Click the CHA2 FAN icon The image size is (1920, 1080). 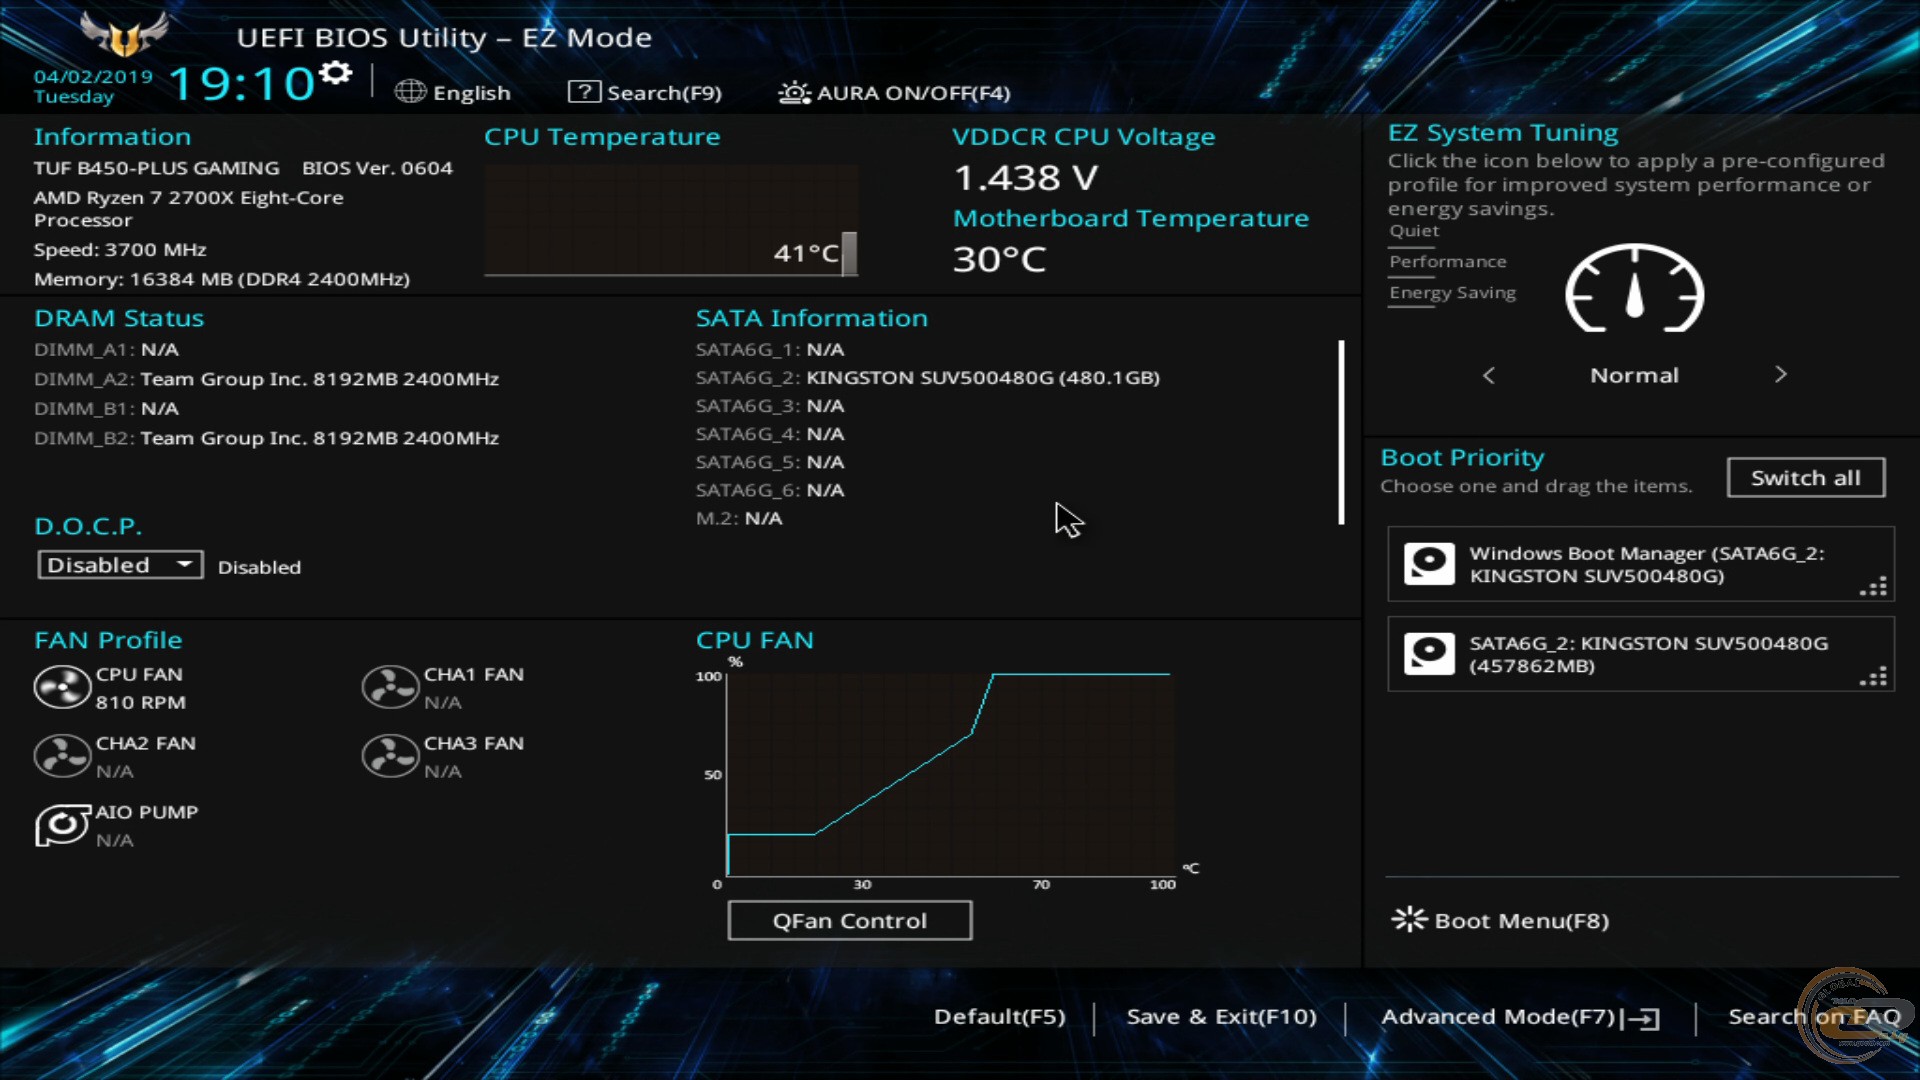click(x=62, y=757)
